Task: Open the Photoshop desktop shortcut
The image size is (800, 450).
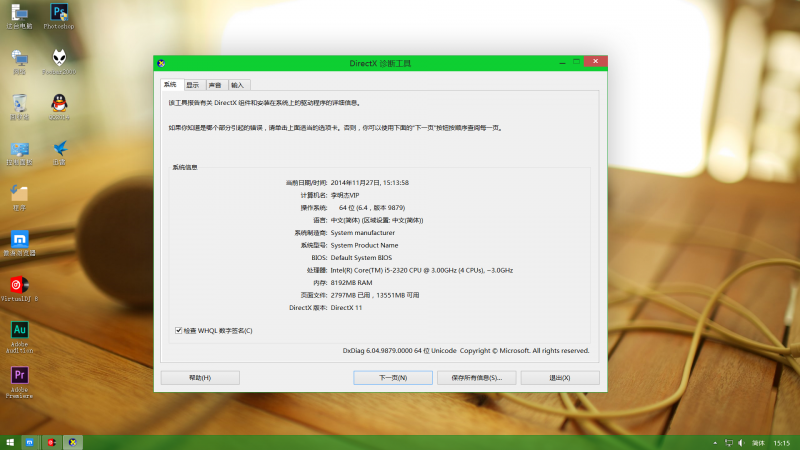Action: coord(58,14)
